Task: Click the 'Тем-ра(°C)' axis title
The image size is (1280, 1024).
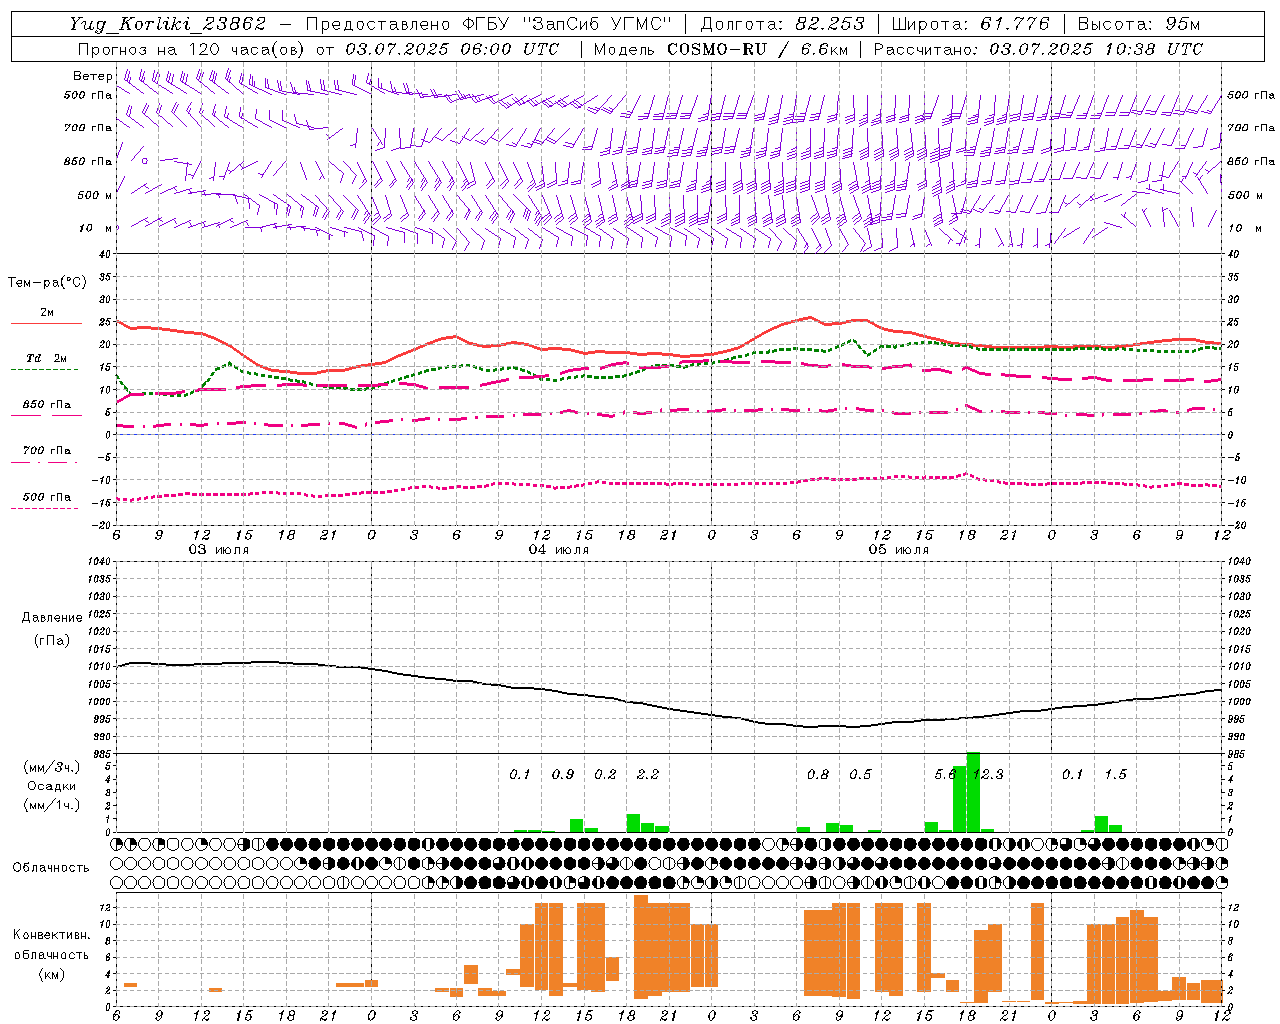Action: coord(47,283)
